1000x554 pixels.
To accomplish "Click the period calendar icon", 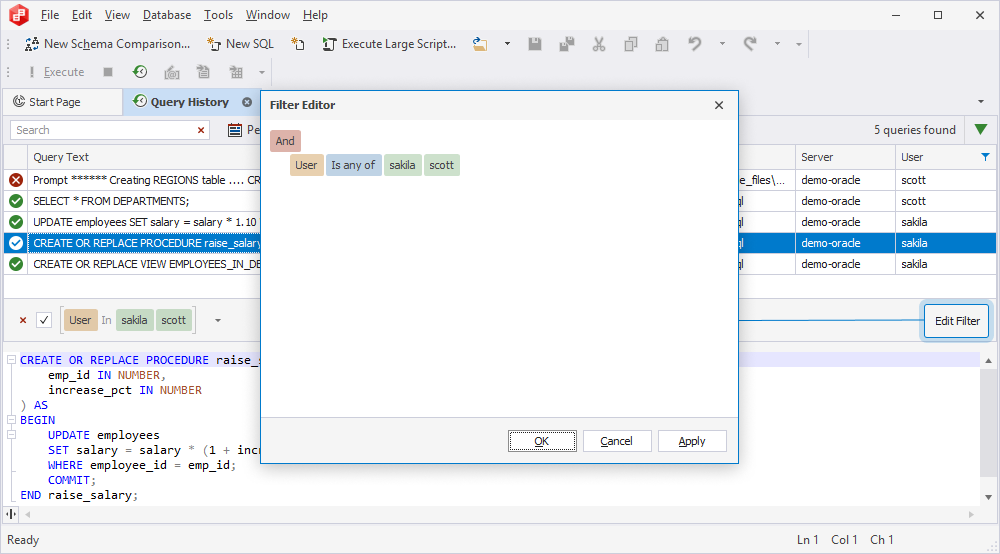I will click(x=235, y=130).
